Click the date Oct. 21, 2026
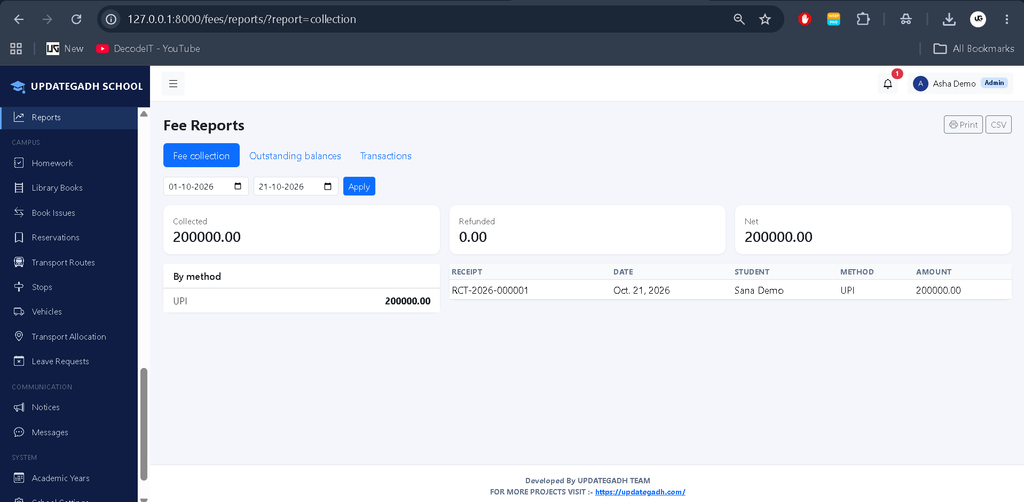The image size is (1024, 502). tap(642, 290)
